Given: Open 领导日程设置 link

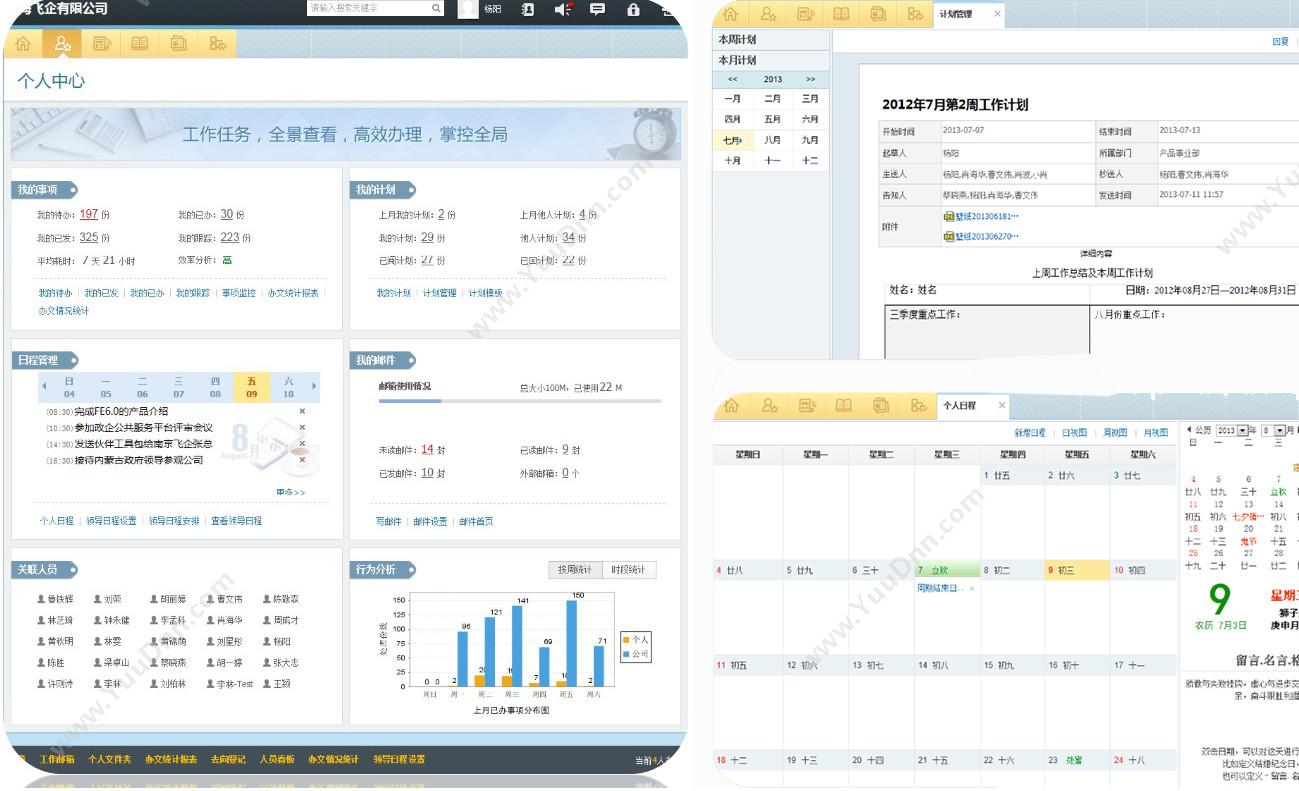Looking at the screenshot, I should [111, 521].
